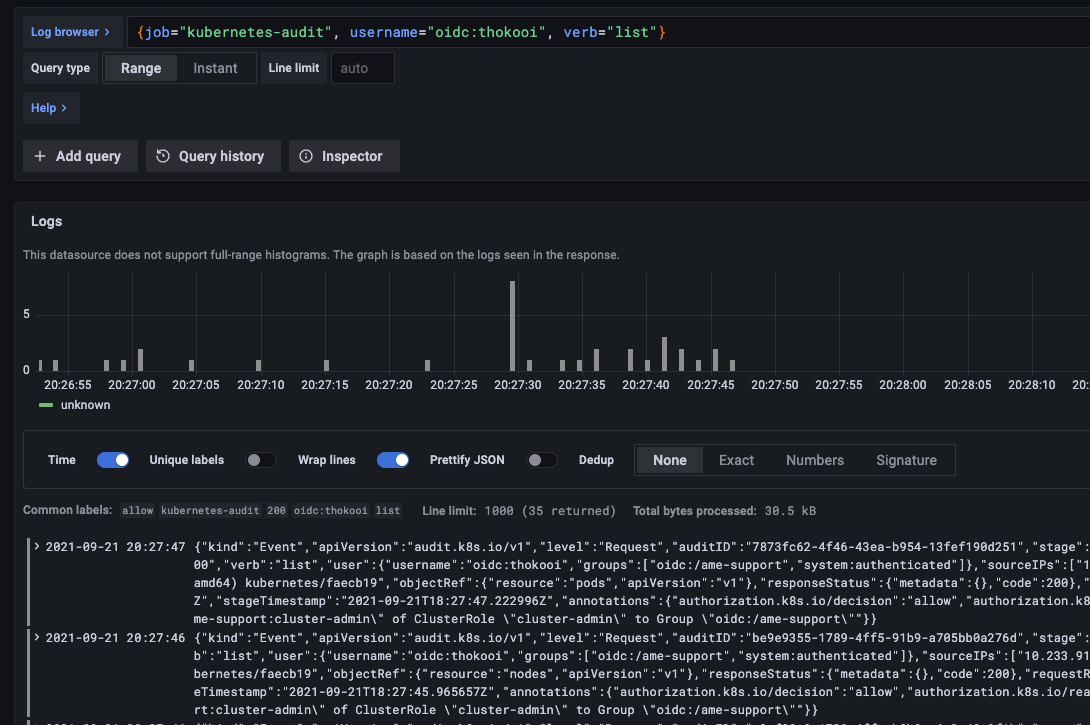Click the Logs panel title
The height and width of the screenshot is (725, 1090).
click(x=47, y=221)
